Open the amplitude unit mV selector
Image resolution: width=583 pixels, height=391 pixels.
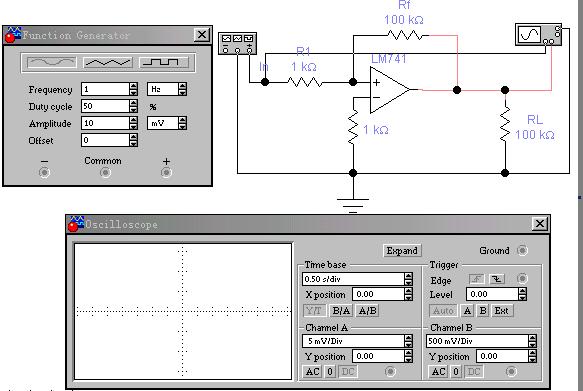click(167, 123)
